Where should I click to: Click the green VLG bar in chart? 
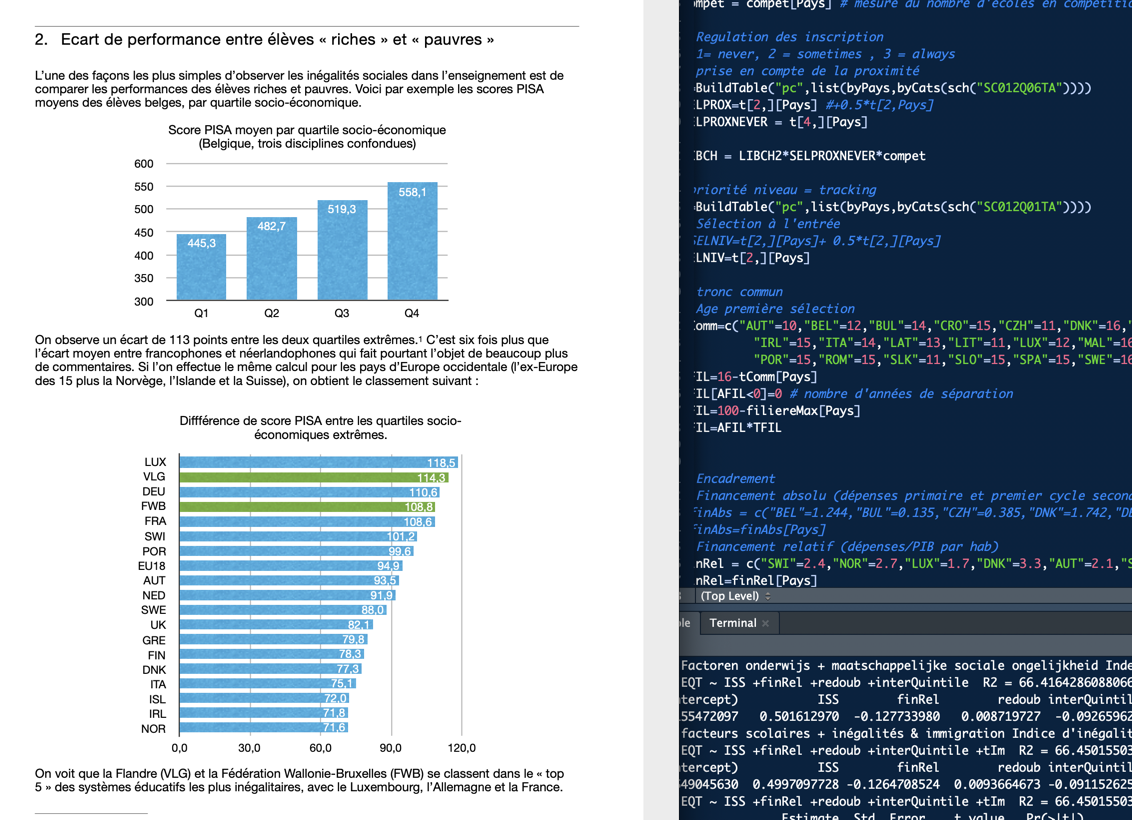(313, 478)
